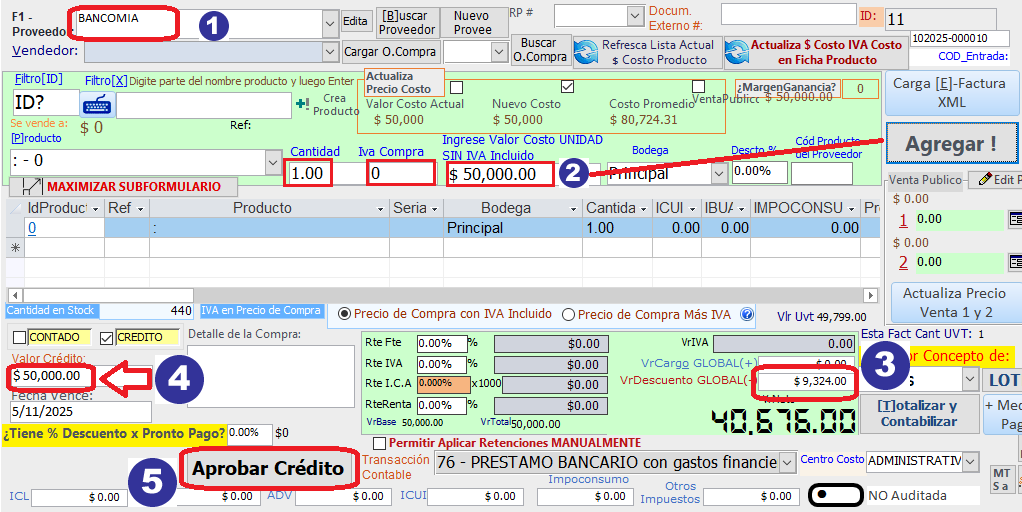Click the Edit P pencil icon
1022x512 pixels.
click(986, 179)
